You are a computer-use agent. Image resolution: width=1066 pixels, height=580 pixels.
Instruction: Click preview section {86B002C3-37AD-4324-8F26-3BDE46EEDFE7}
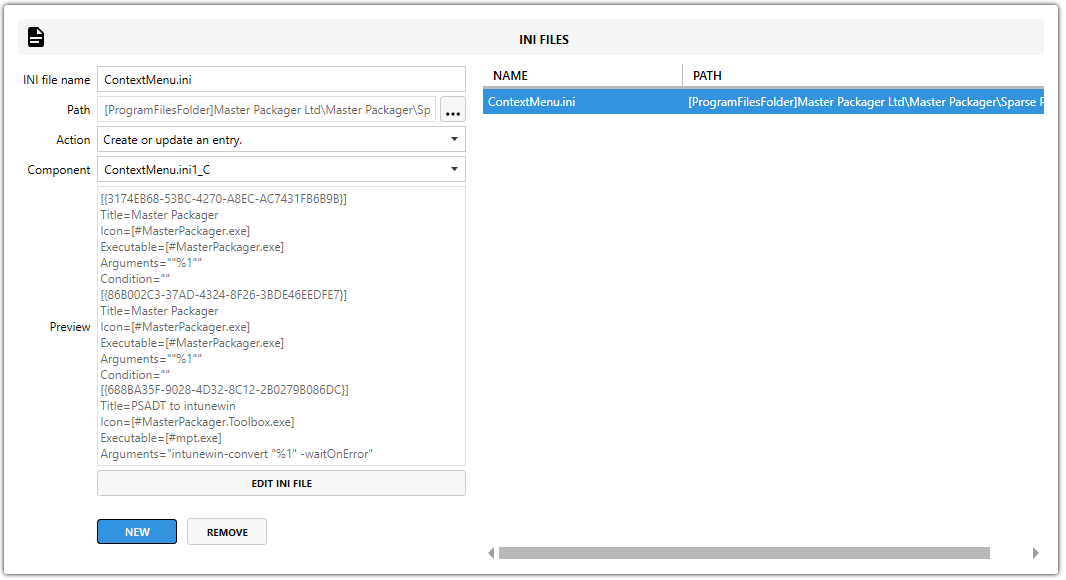click(224, 294)
